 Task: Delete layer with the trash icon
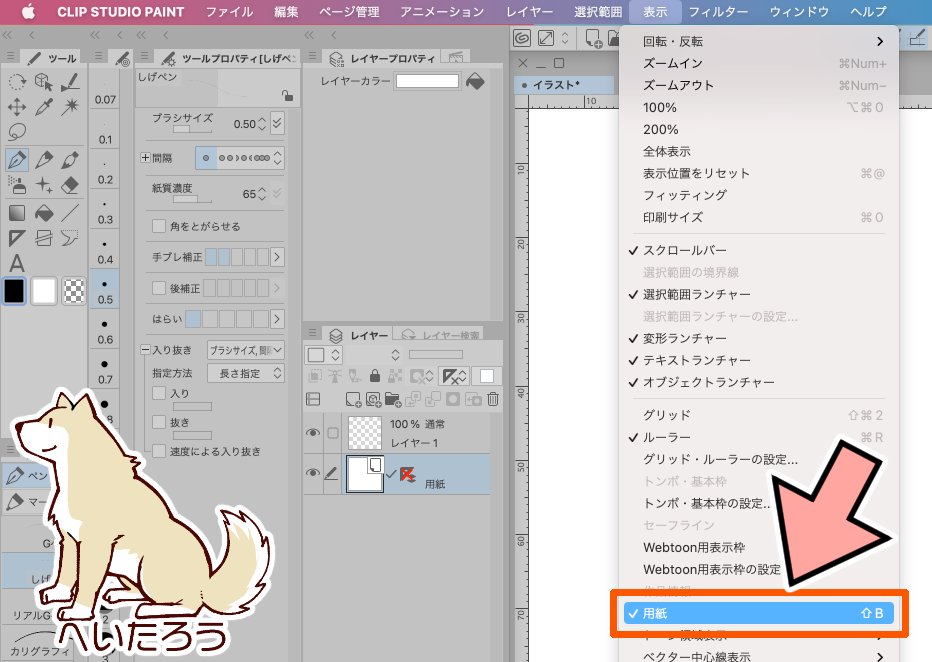(x=493, y=399)
